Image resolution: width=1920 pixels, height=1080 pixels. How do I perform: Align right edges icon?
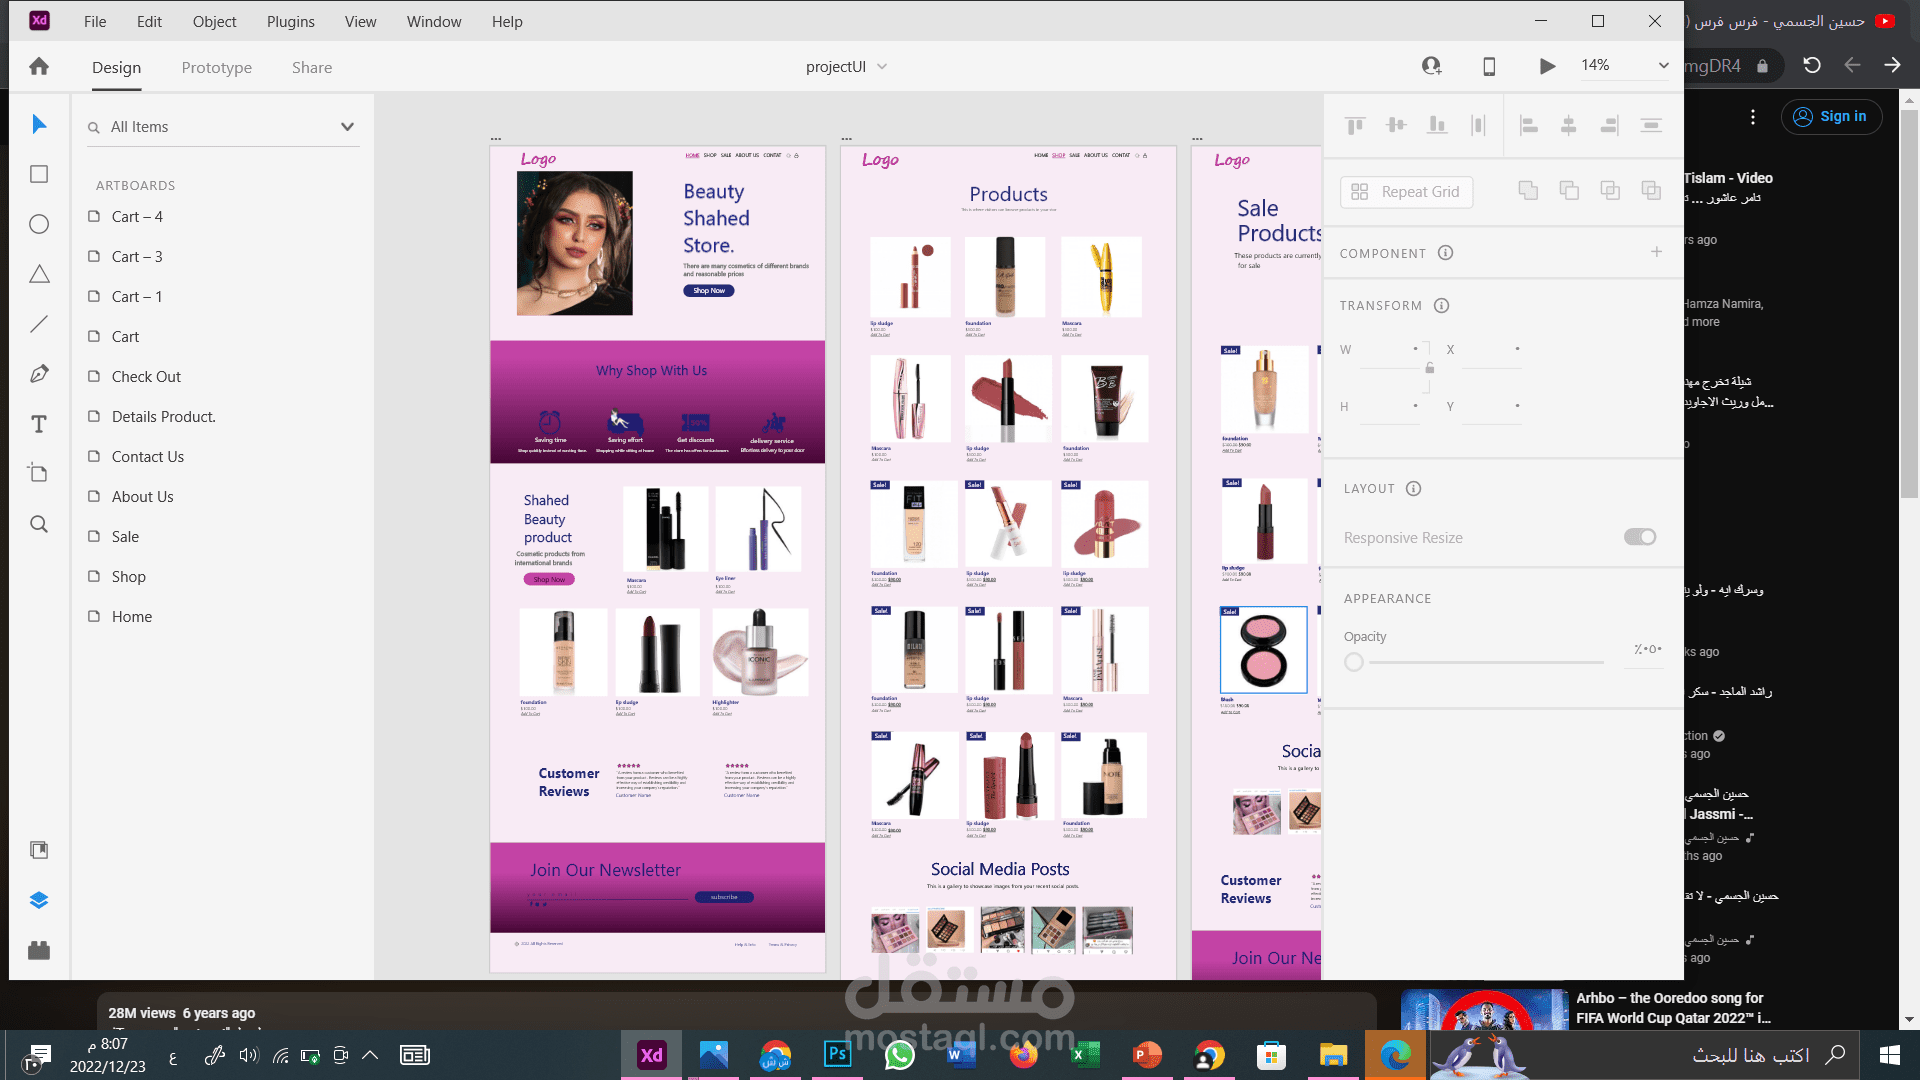pos(1609,125)
